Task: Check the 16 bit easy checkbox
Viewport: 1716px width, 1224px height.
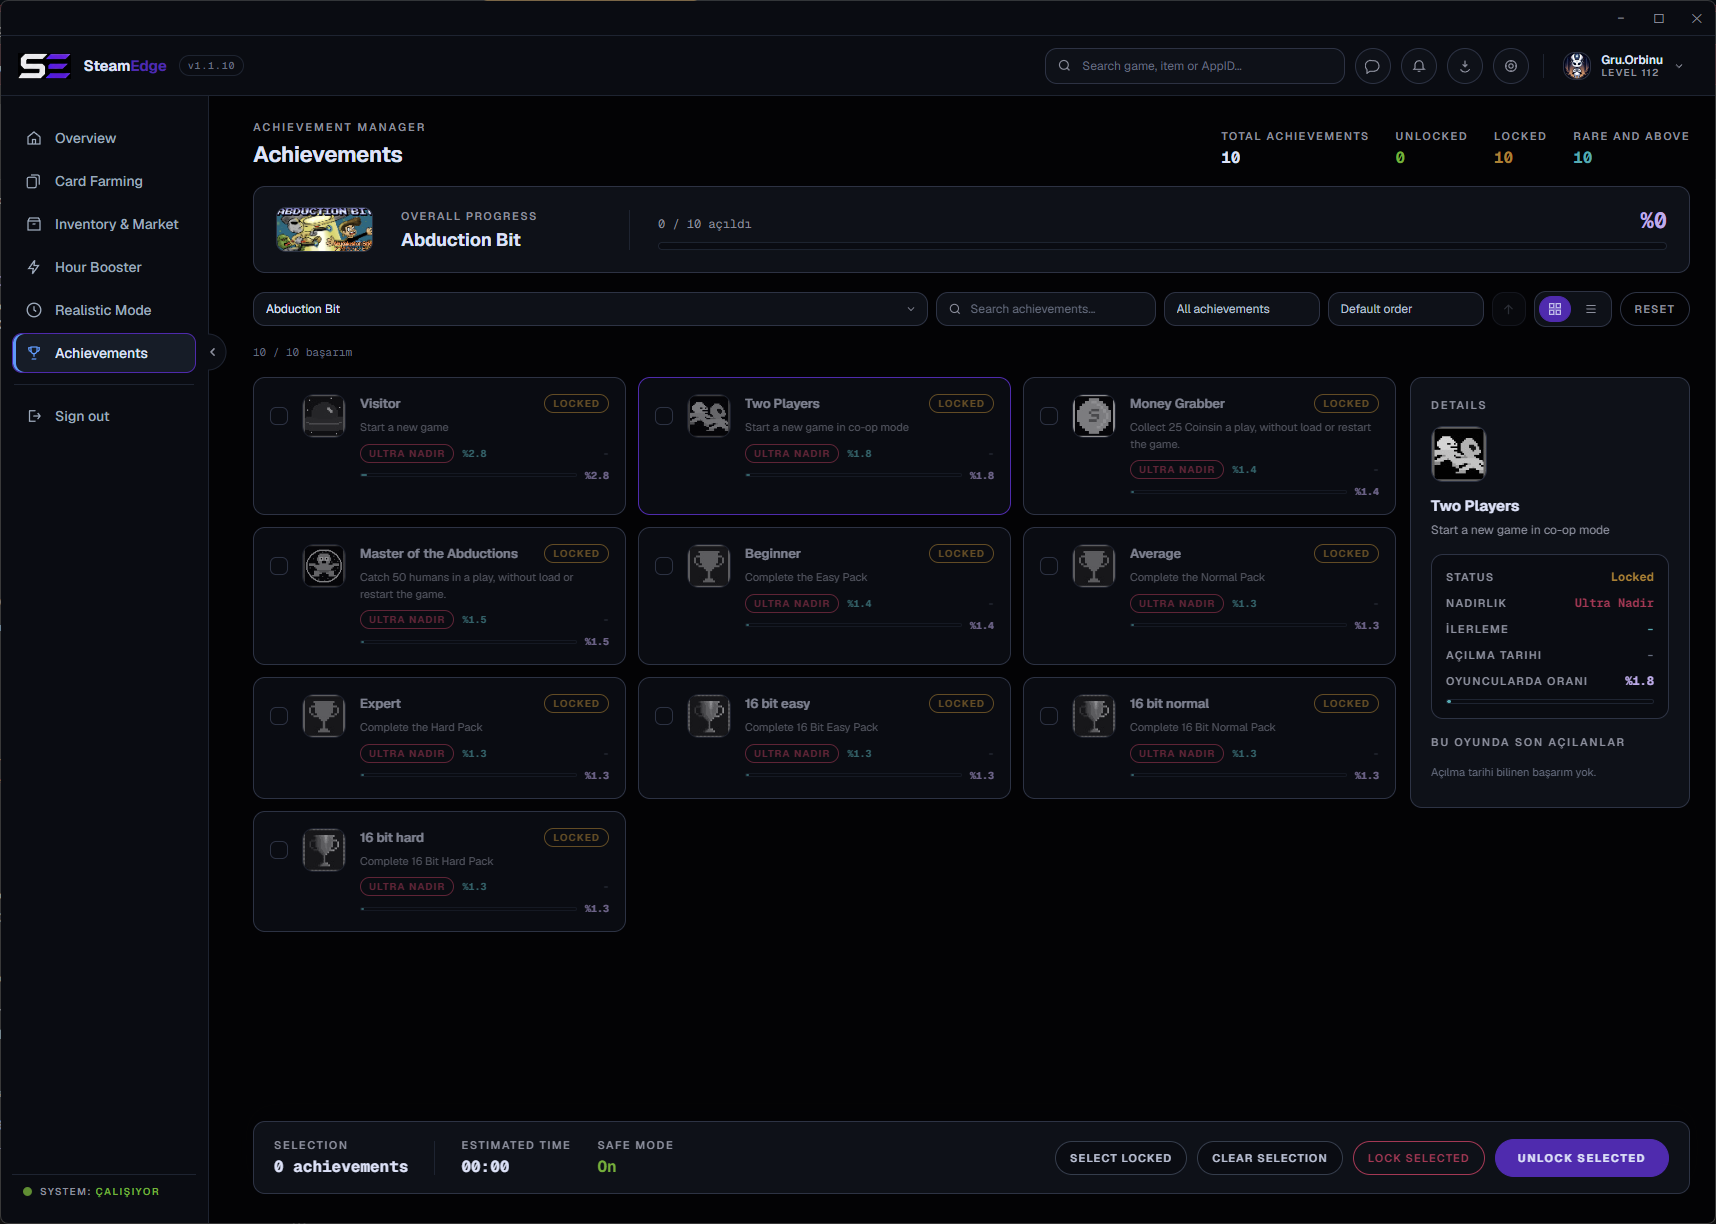Action: (664, 716)
